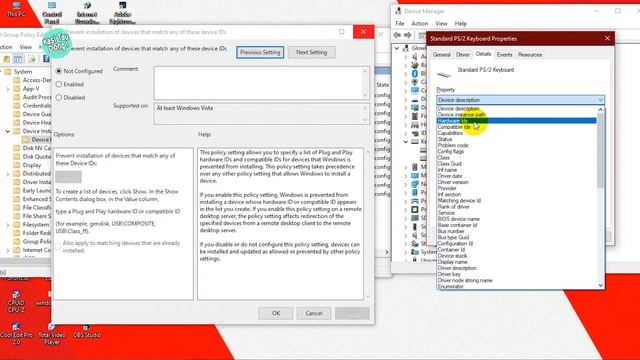The width and height of the screenshot is (640, 360).
Task: Select the Early Launch tree item
Action: pos(37,191)
